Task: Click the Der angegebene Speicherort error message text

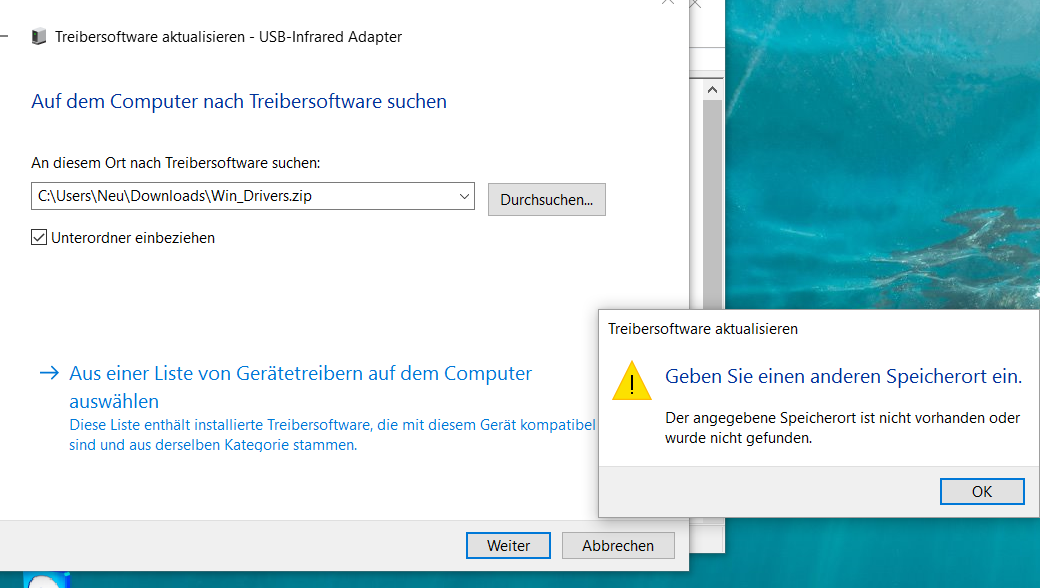Action: (x=842, y=428)
